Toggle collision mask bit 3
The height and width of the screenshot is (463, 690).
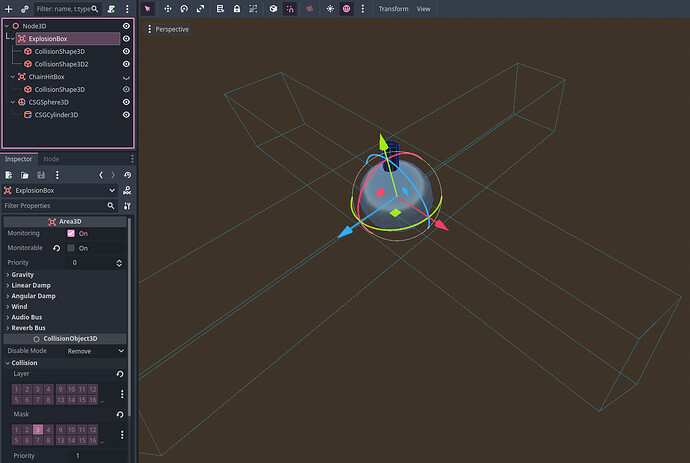[38, 430]
